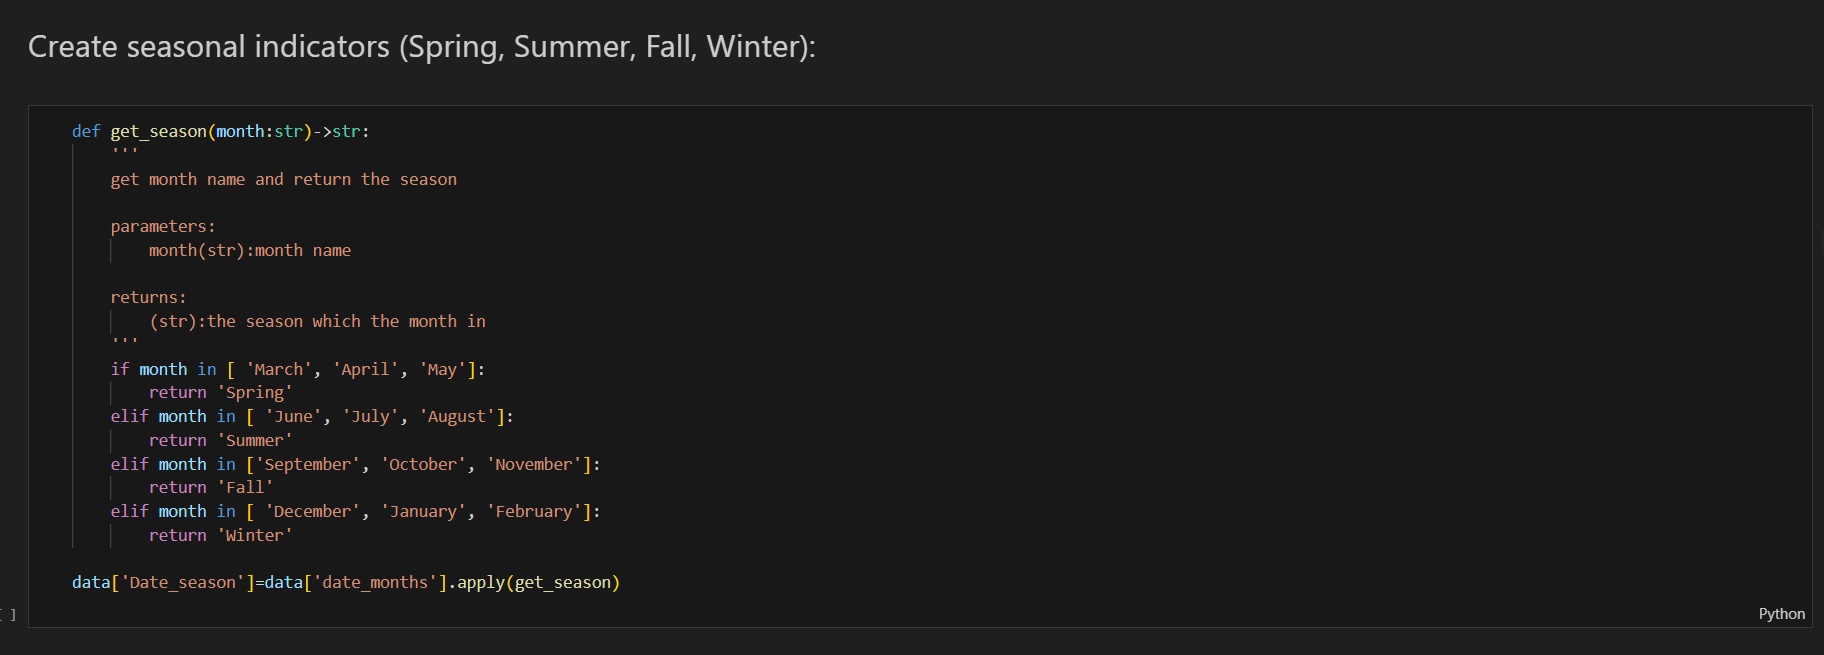The width and height of the screenshot is (1824, 655).
Task: Place cursor on the 'August' string
Action: [x=457, y=417]
